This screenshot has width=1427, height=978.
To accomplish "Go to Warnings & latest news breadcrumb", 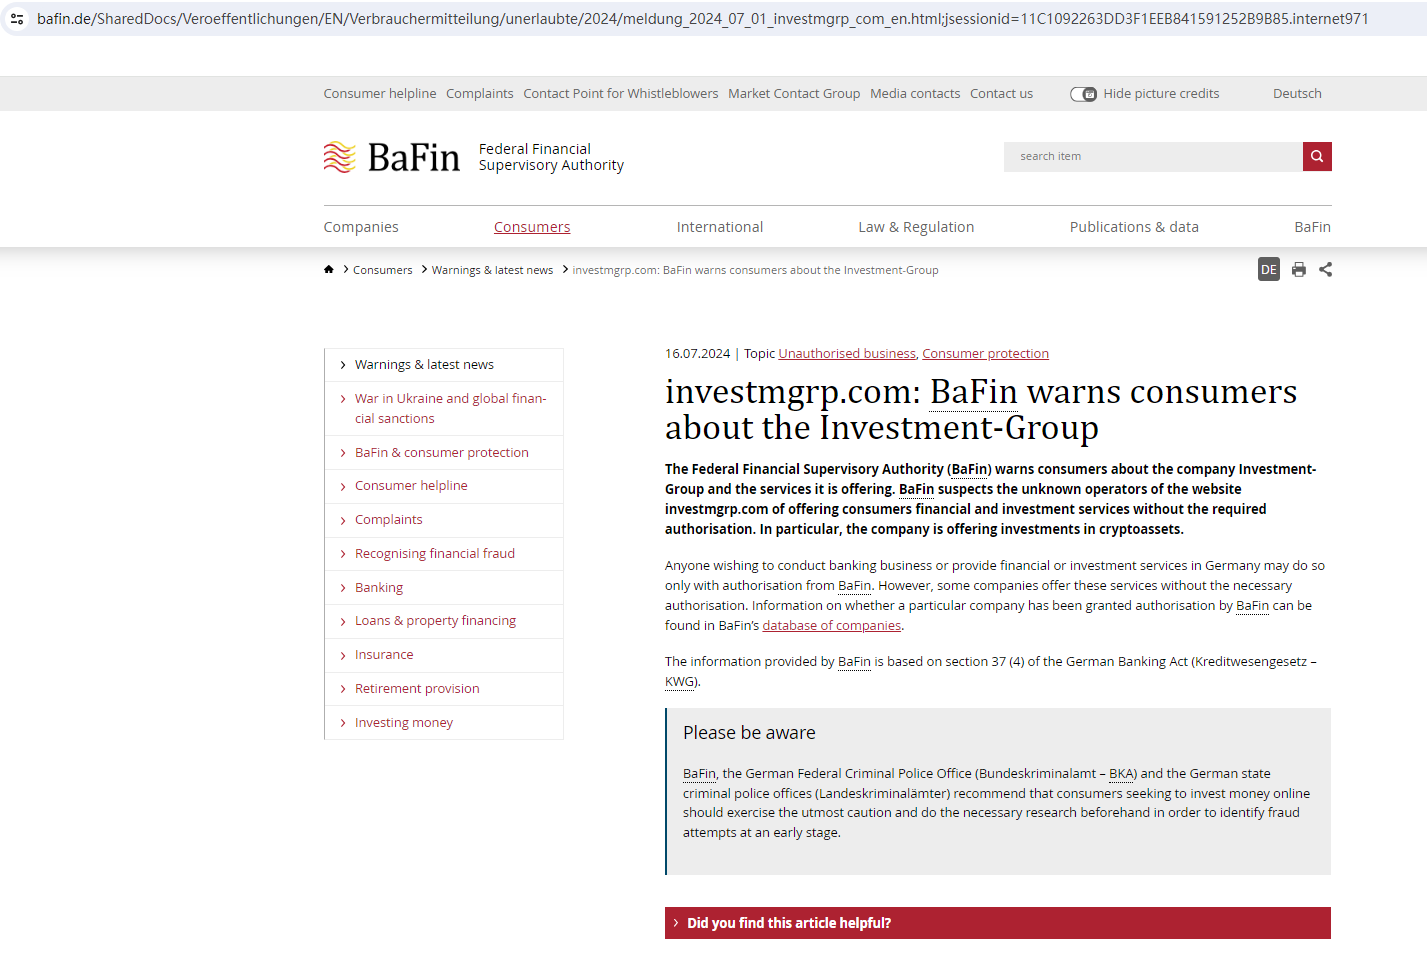I will [492, 270].
